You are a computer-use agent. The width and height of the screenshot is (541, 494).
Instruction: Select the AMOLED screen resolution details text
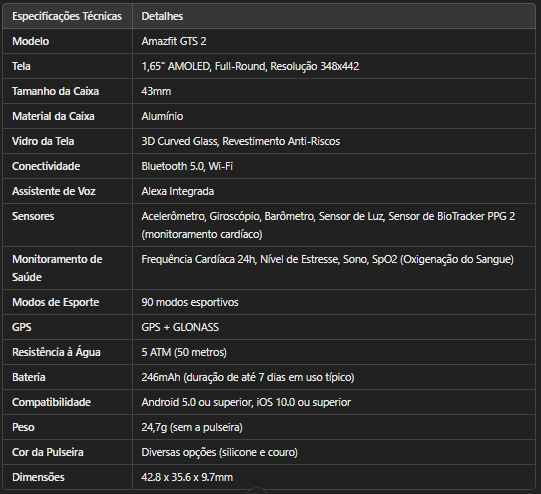(x=250, y=66)
